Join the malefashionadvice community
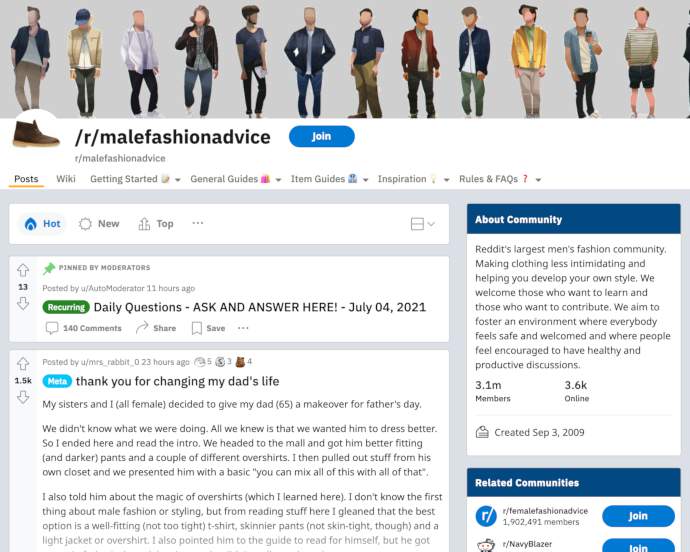The image size is (690, 552). [x=322, y=136]
